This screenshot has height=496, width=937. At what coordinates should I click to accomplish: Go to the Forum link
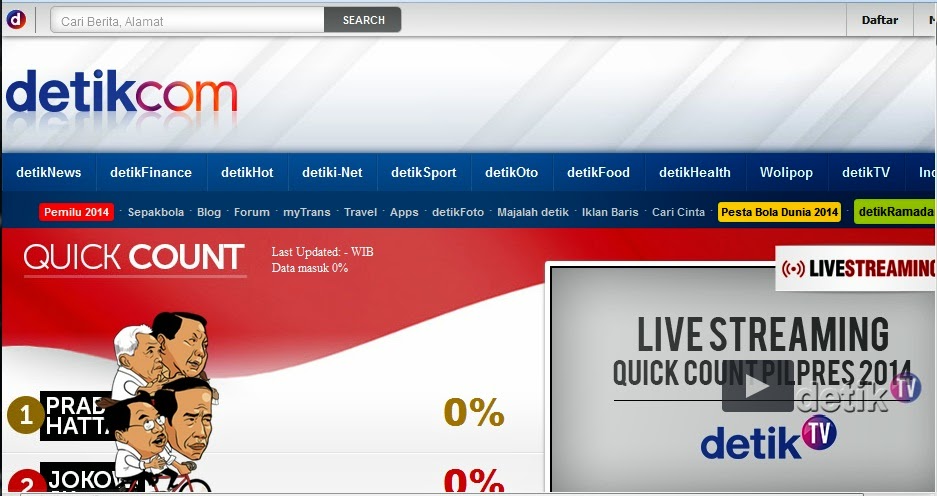click(252, 212)
